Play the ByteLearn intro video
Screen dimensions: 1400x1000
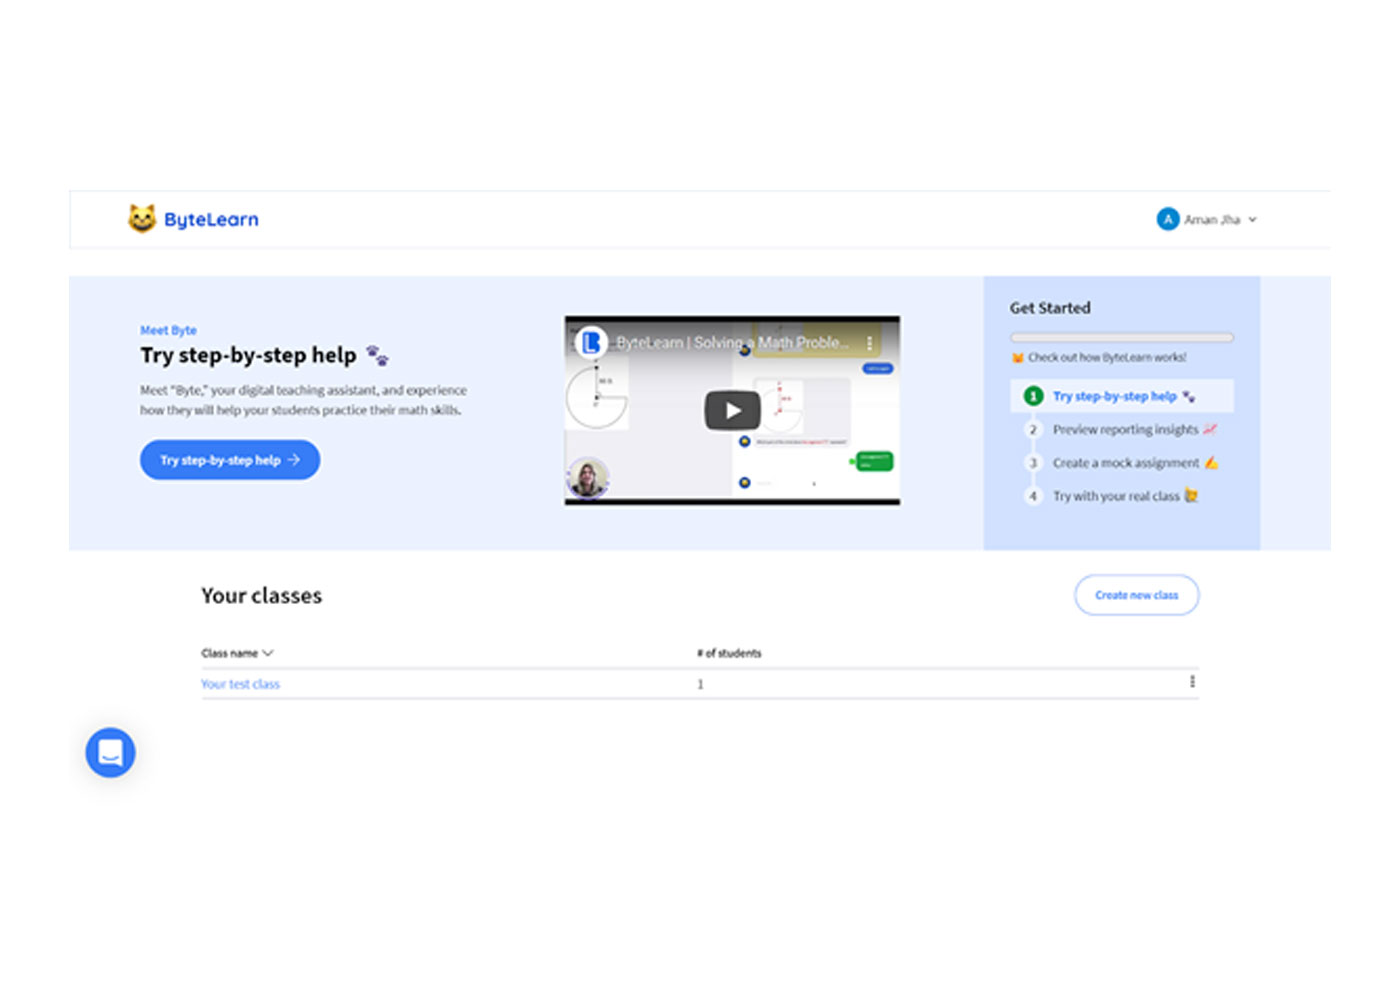(x=732, y=410)
